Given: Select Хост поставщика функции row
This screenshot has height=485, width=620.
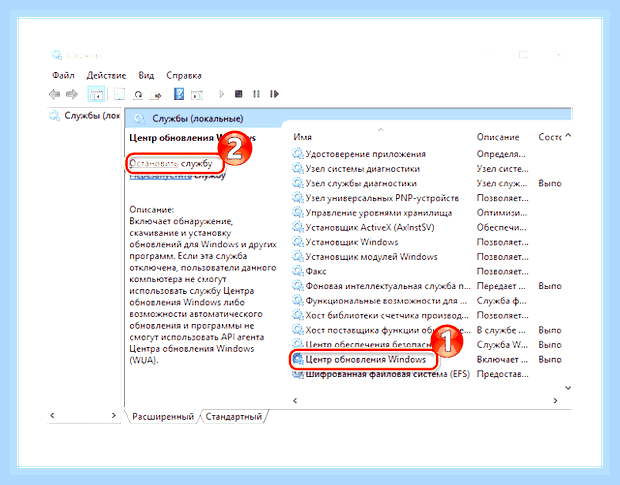Looking at the screenshot, I should (427, 330).
